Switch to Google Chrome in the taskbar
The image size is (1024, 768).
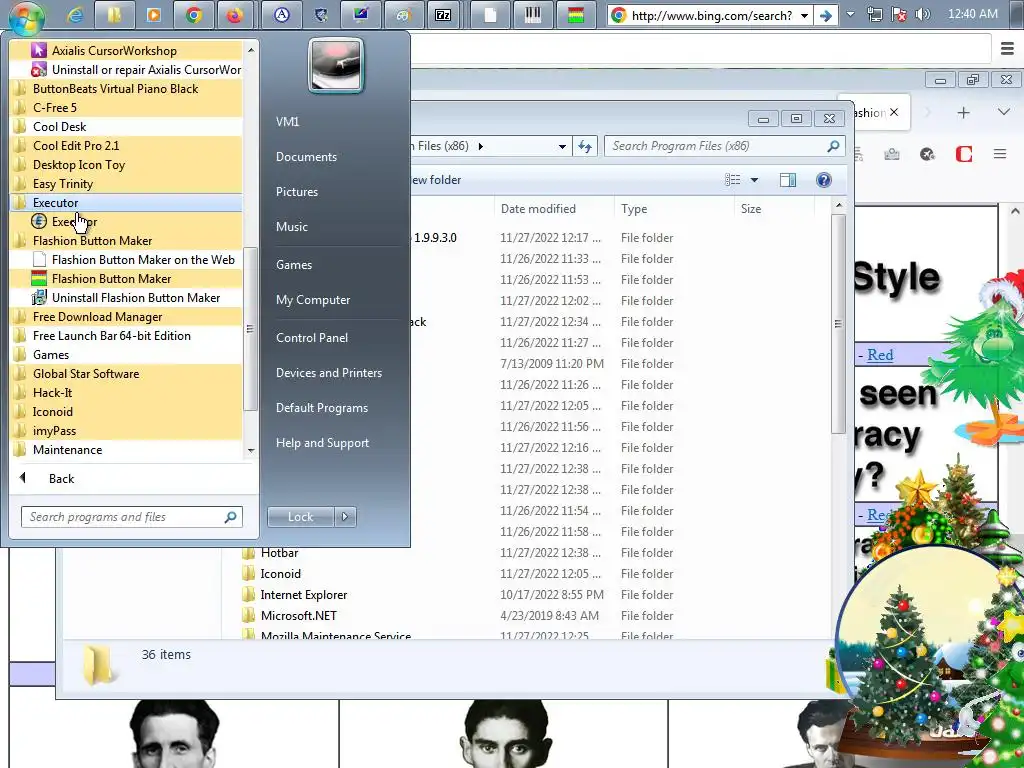(194, 14)
